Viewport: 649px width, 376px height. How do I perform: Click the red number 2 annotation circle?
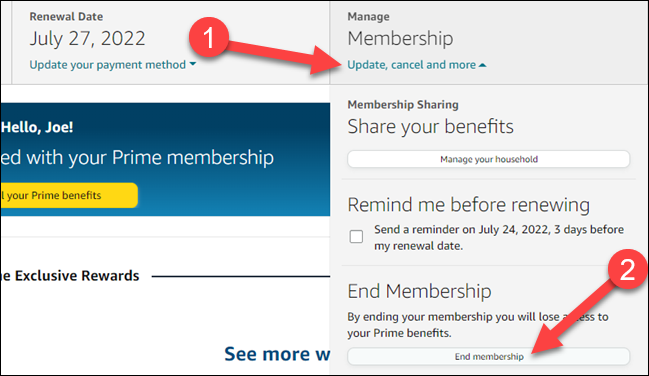coord(627,270)
